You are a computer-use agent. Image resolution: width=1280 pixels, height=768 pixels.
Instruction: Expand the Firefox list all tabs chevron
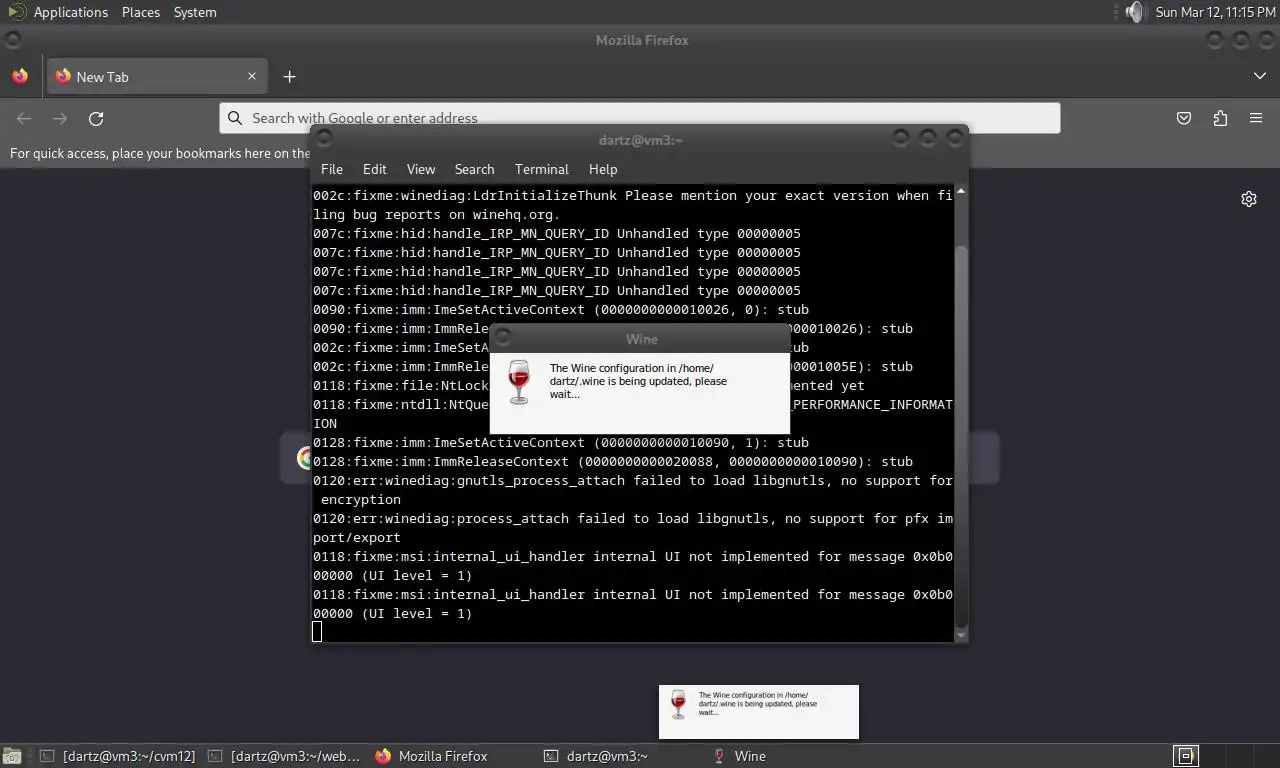tap(1259, 76)
